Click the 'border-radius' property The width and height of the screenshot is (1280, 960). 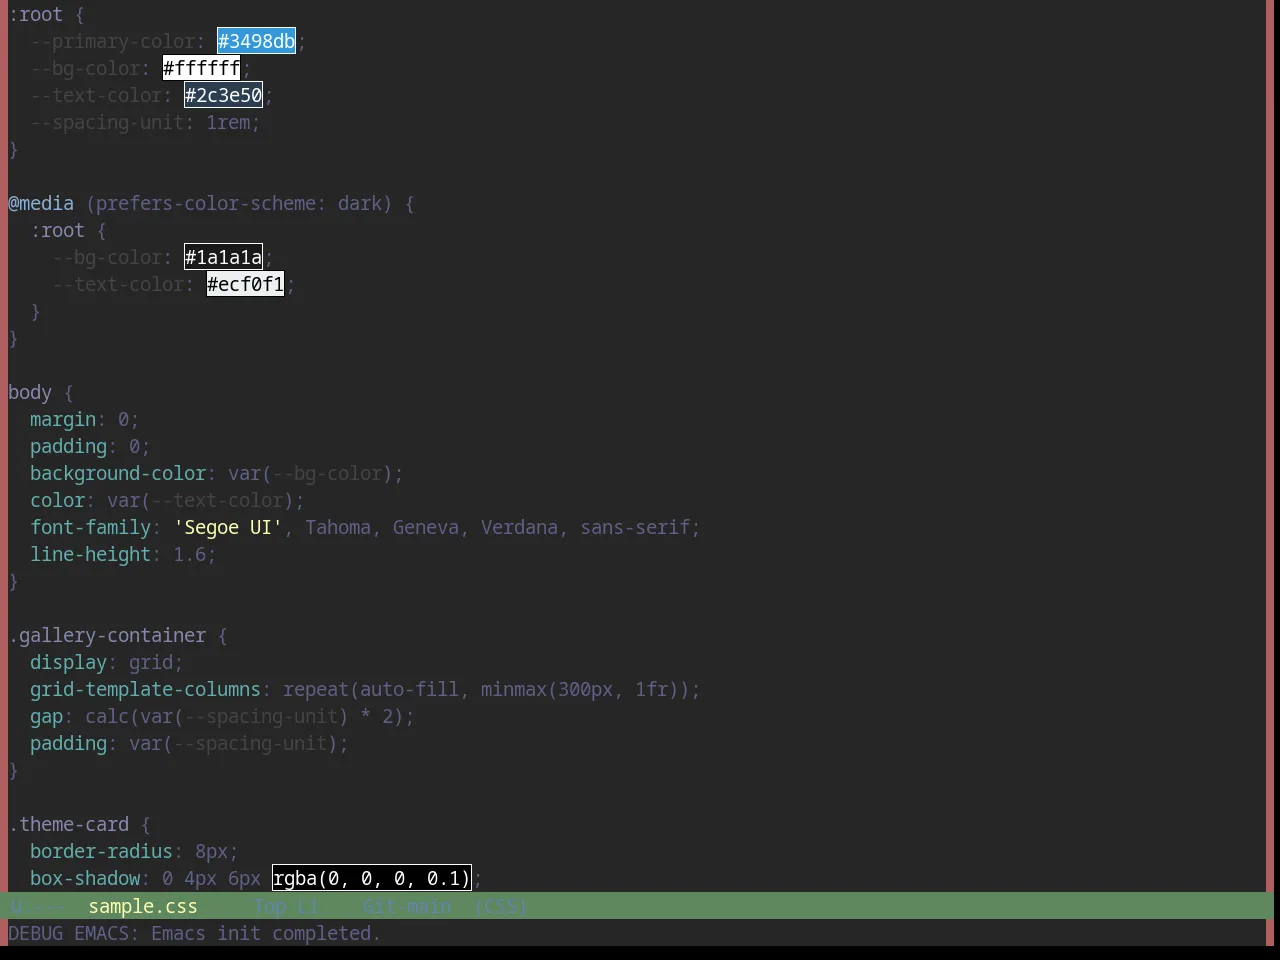click(x=101, y=851)
